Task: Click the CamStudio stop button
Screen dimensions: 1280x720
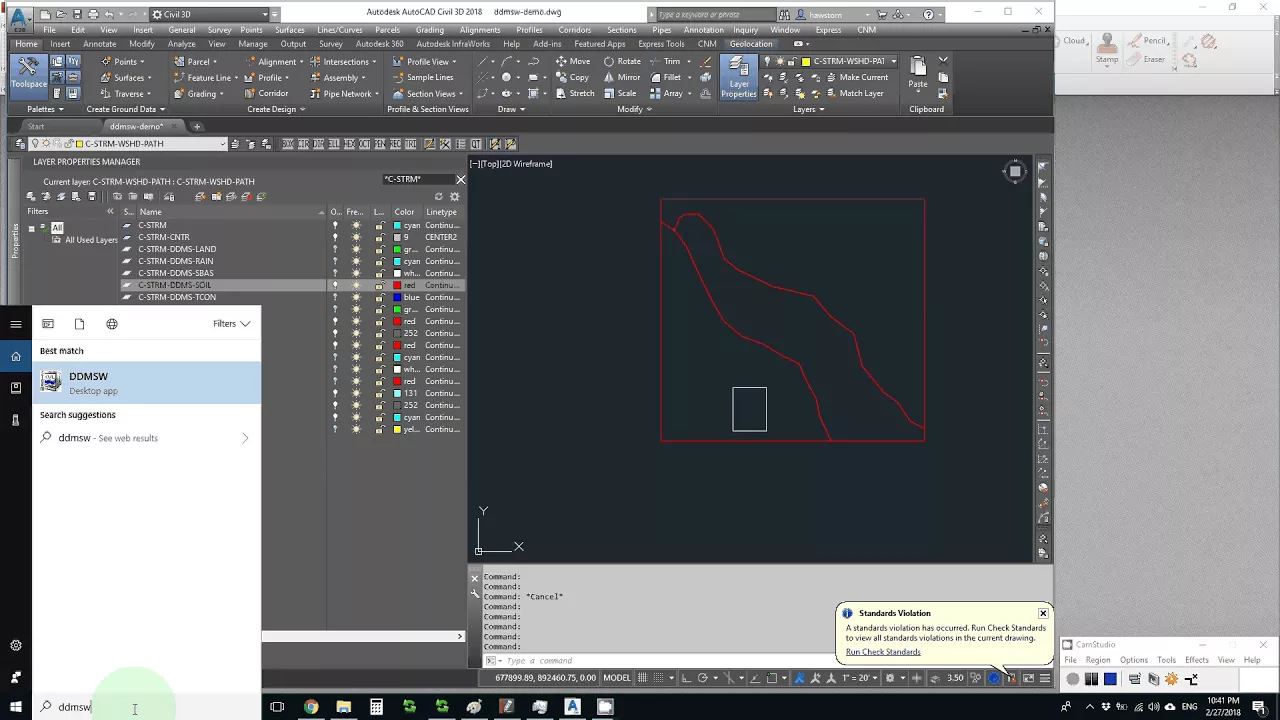Action: click(x=1110, y=679)
